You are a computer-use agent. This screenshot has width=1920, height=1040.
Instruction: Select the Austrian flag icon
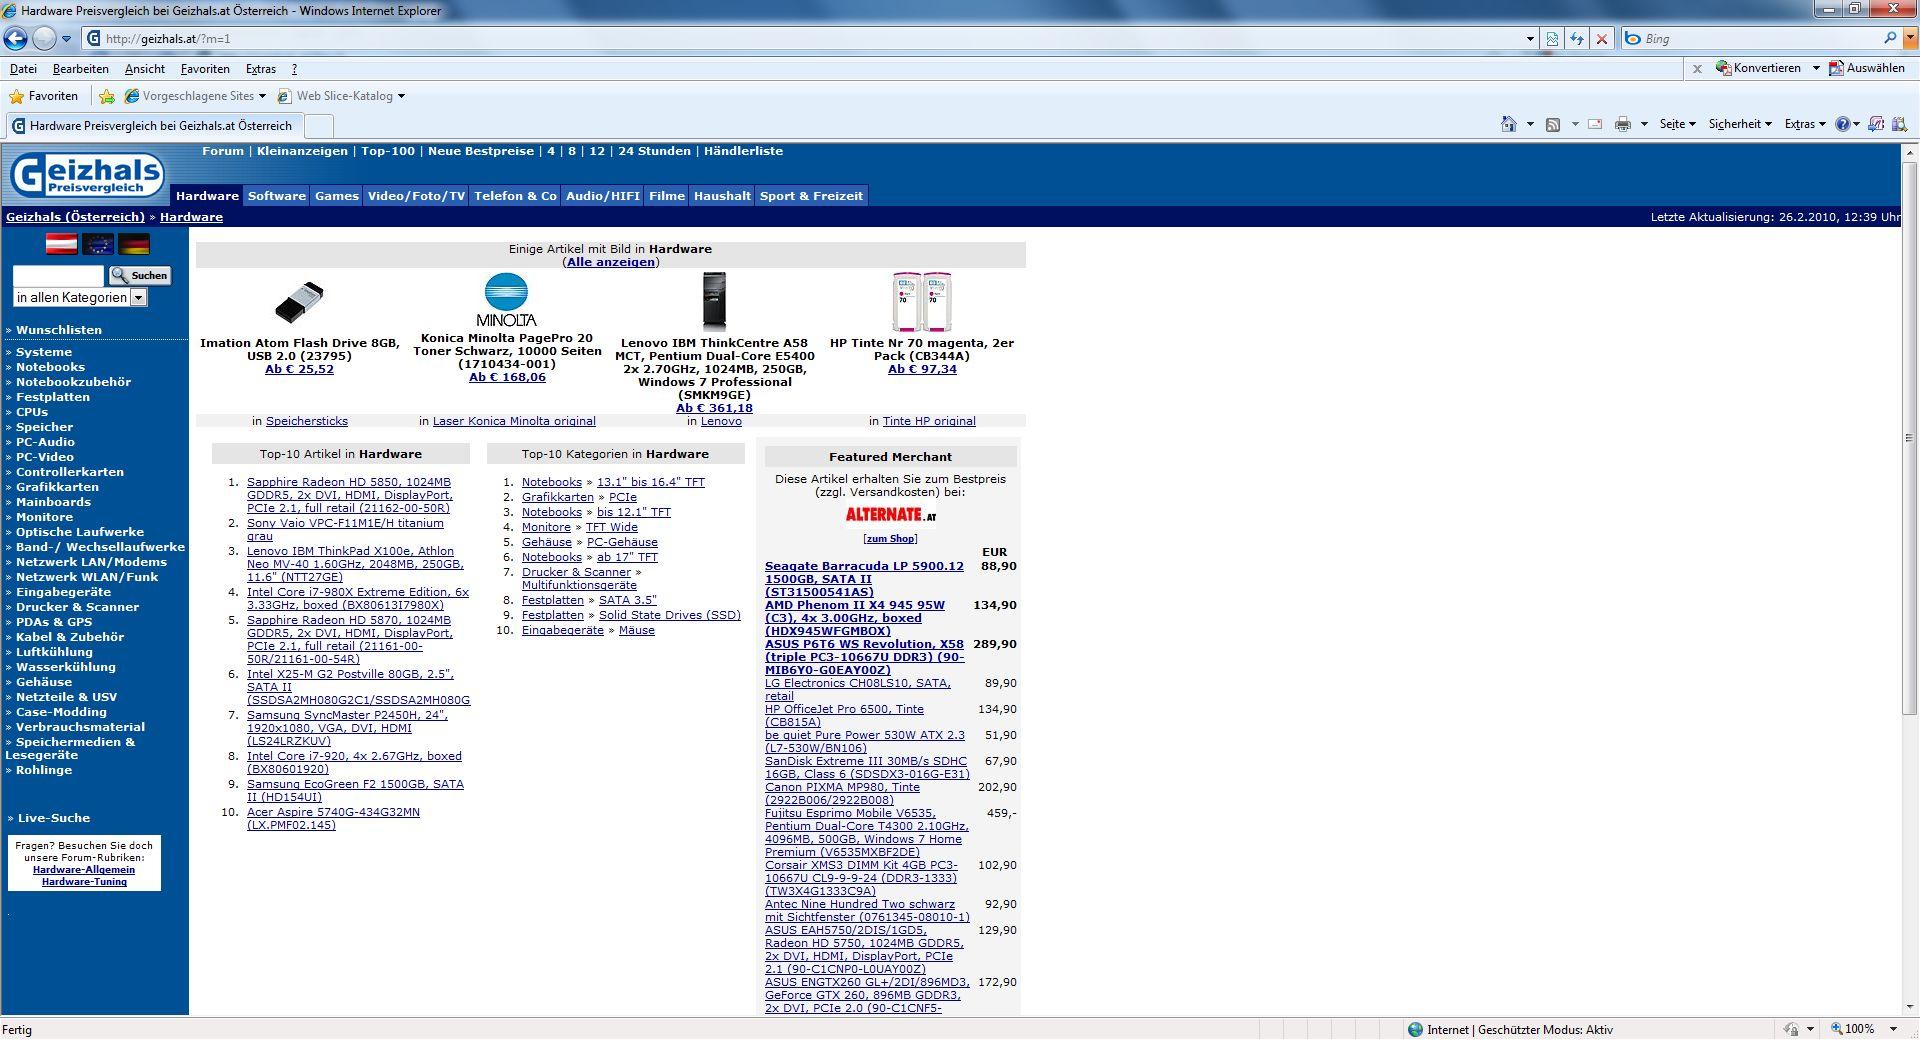tap(62, 243)
